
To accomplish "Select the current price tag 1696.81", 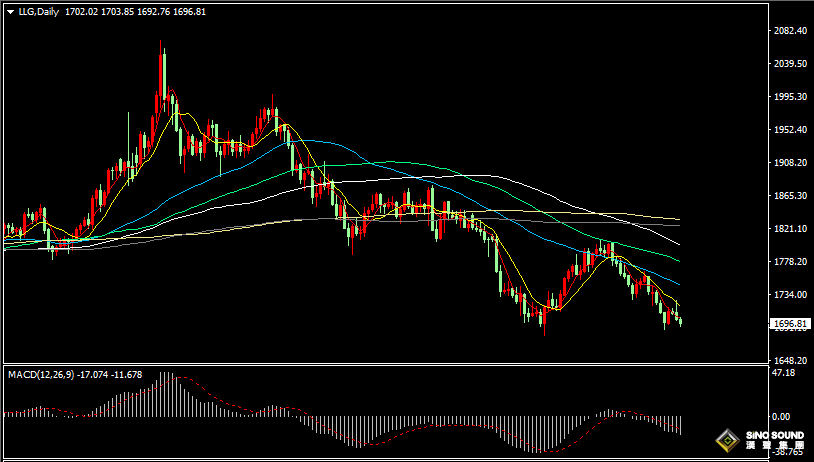I will pos(790,324).
